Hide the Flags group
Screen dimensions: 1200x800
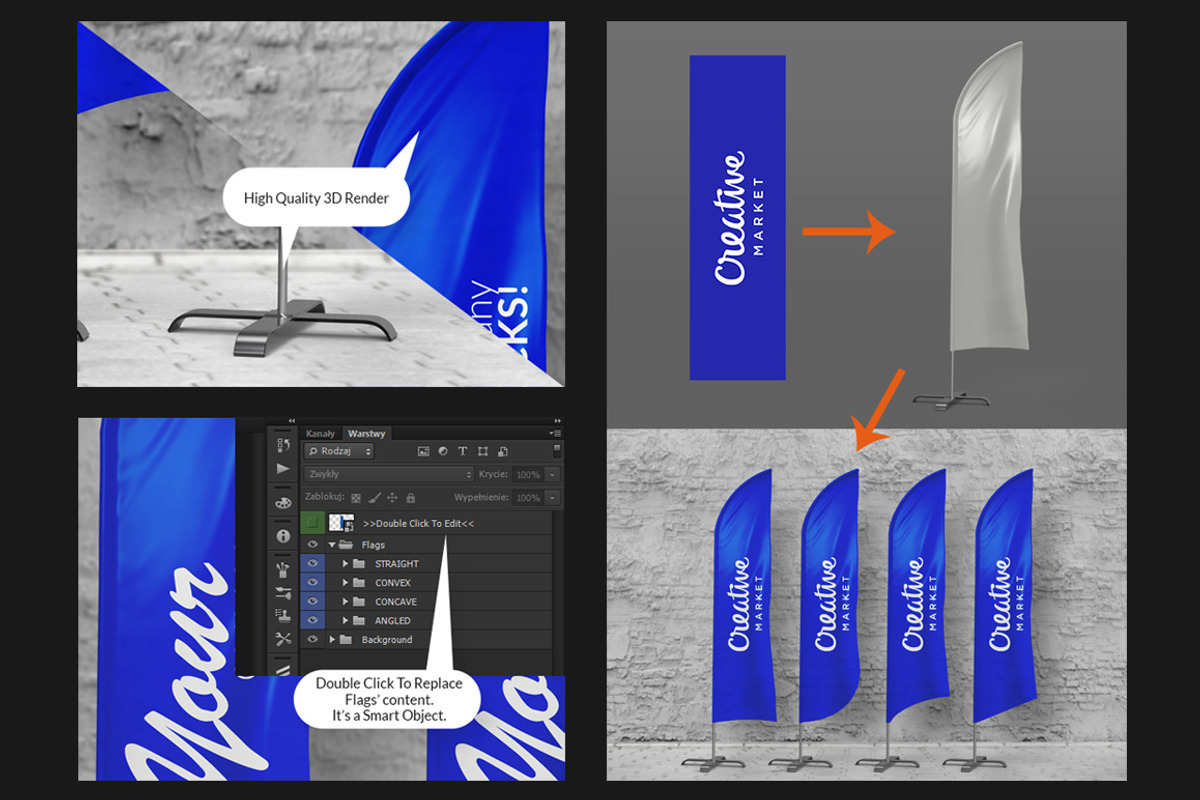coord(312,545)
